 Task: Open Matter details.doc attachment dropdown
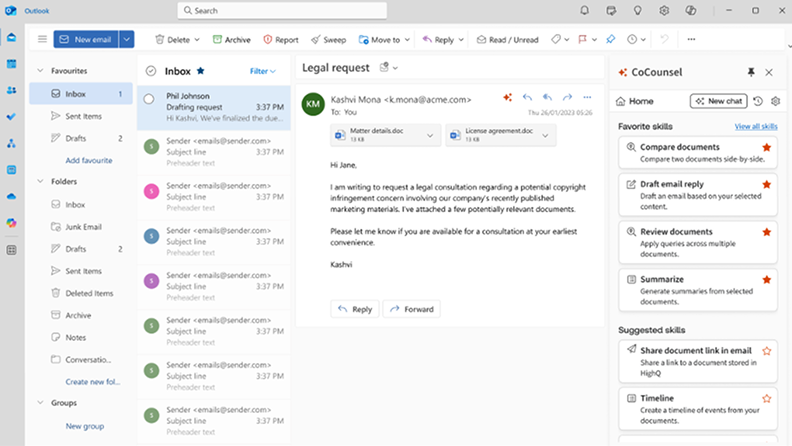431,135
